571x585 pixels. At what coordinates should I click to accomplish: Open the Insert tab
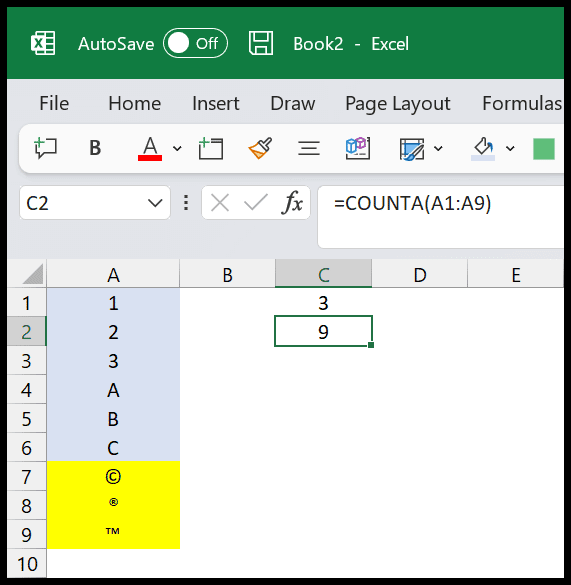click(x=216, y=103)
